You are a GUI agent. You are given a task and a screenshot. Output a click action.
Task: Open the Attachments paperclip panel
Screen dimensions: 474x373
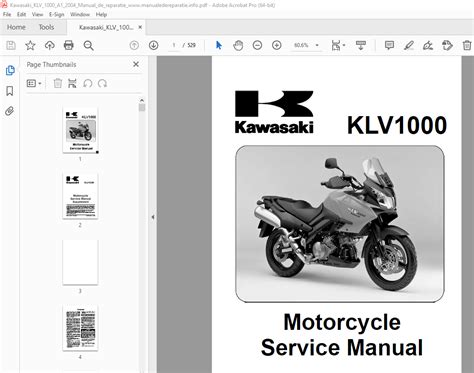click(x=10, y=111)
